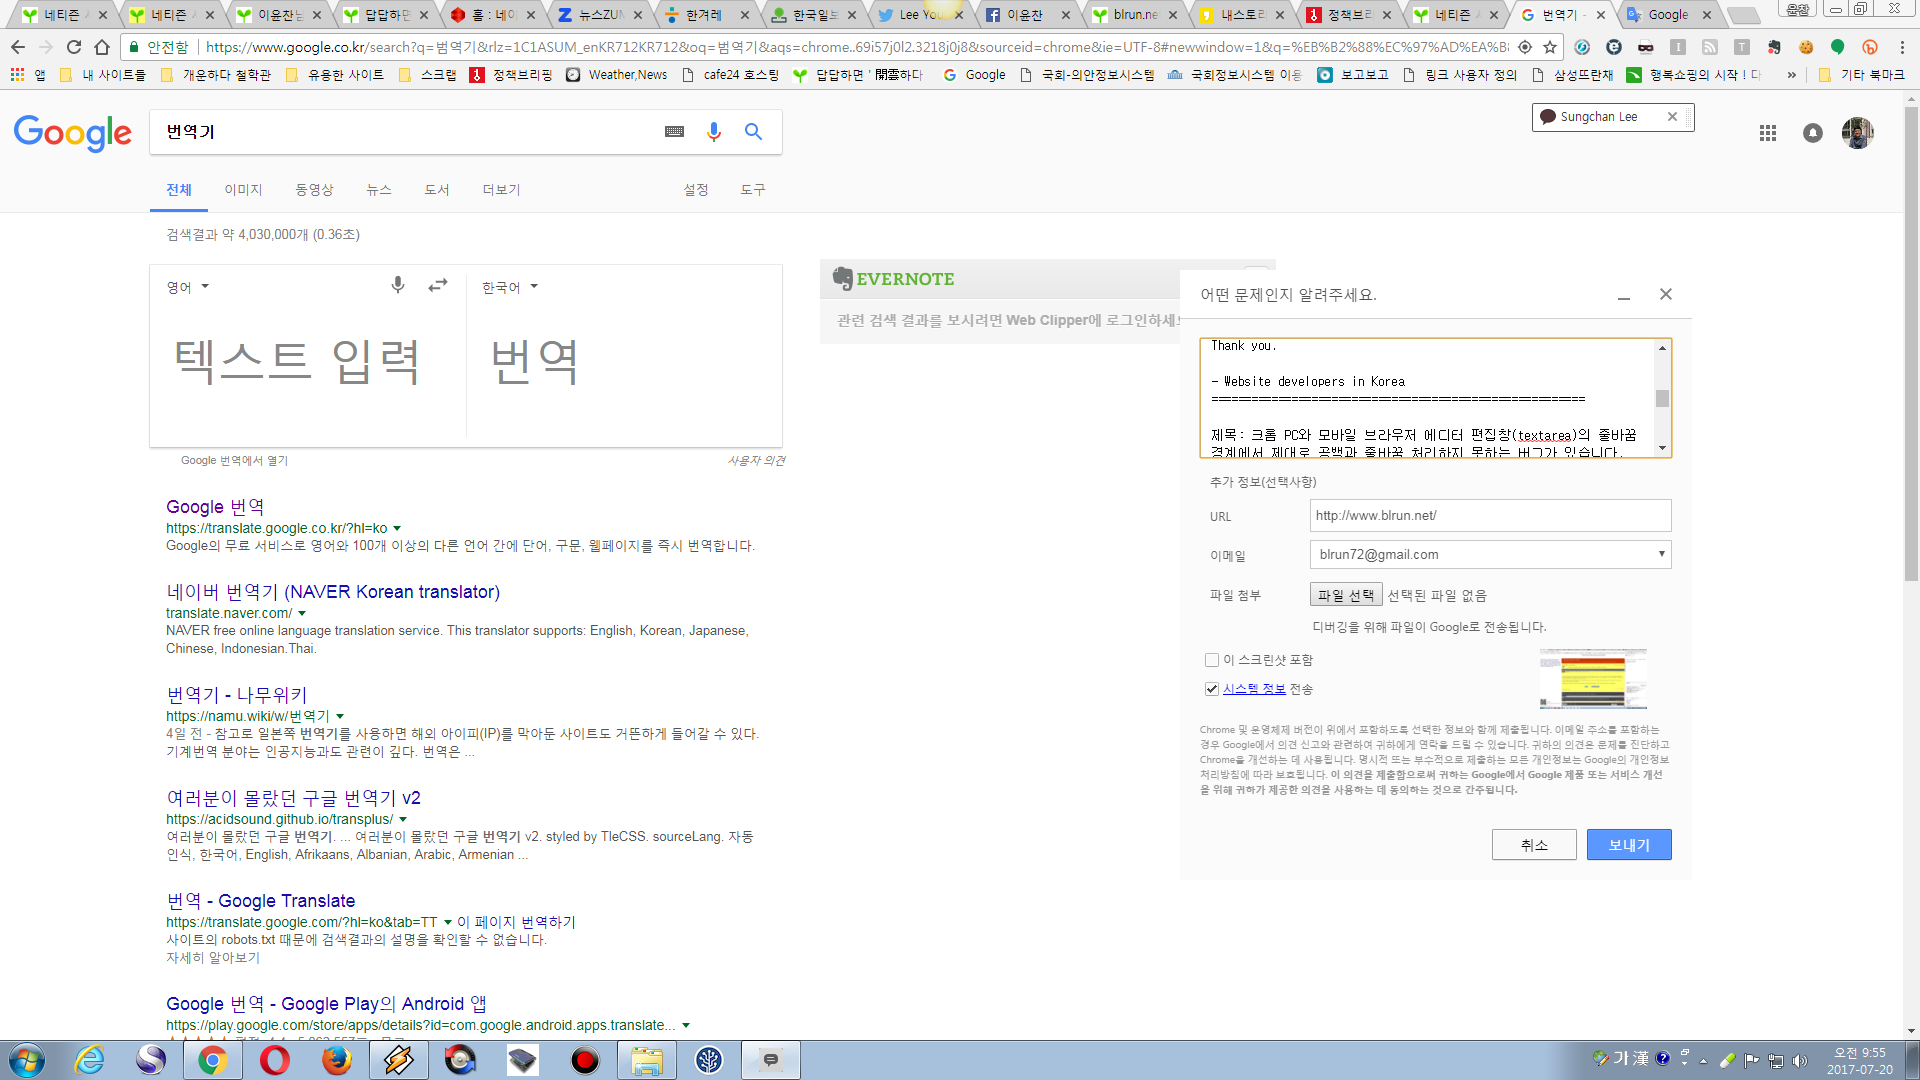Open the 더보기 search menu

point(501,190)
